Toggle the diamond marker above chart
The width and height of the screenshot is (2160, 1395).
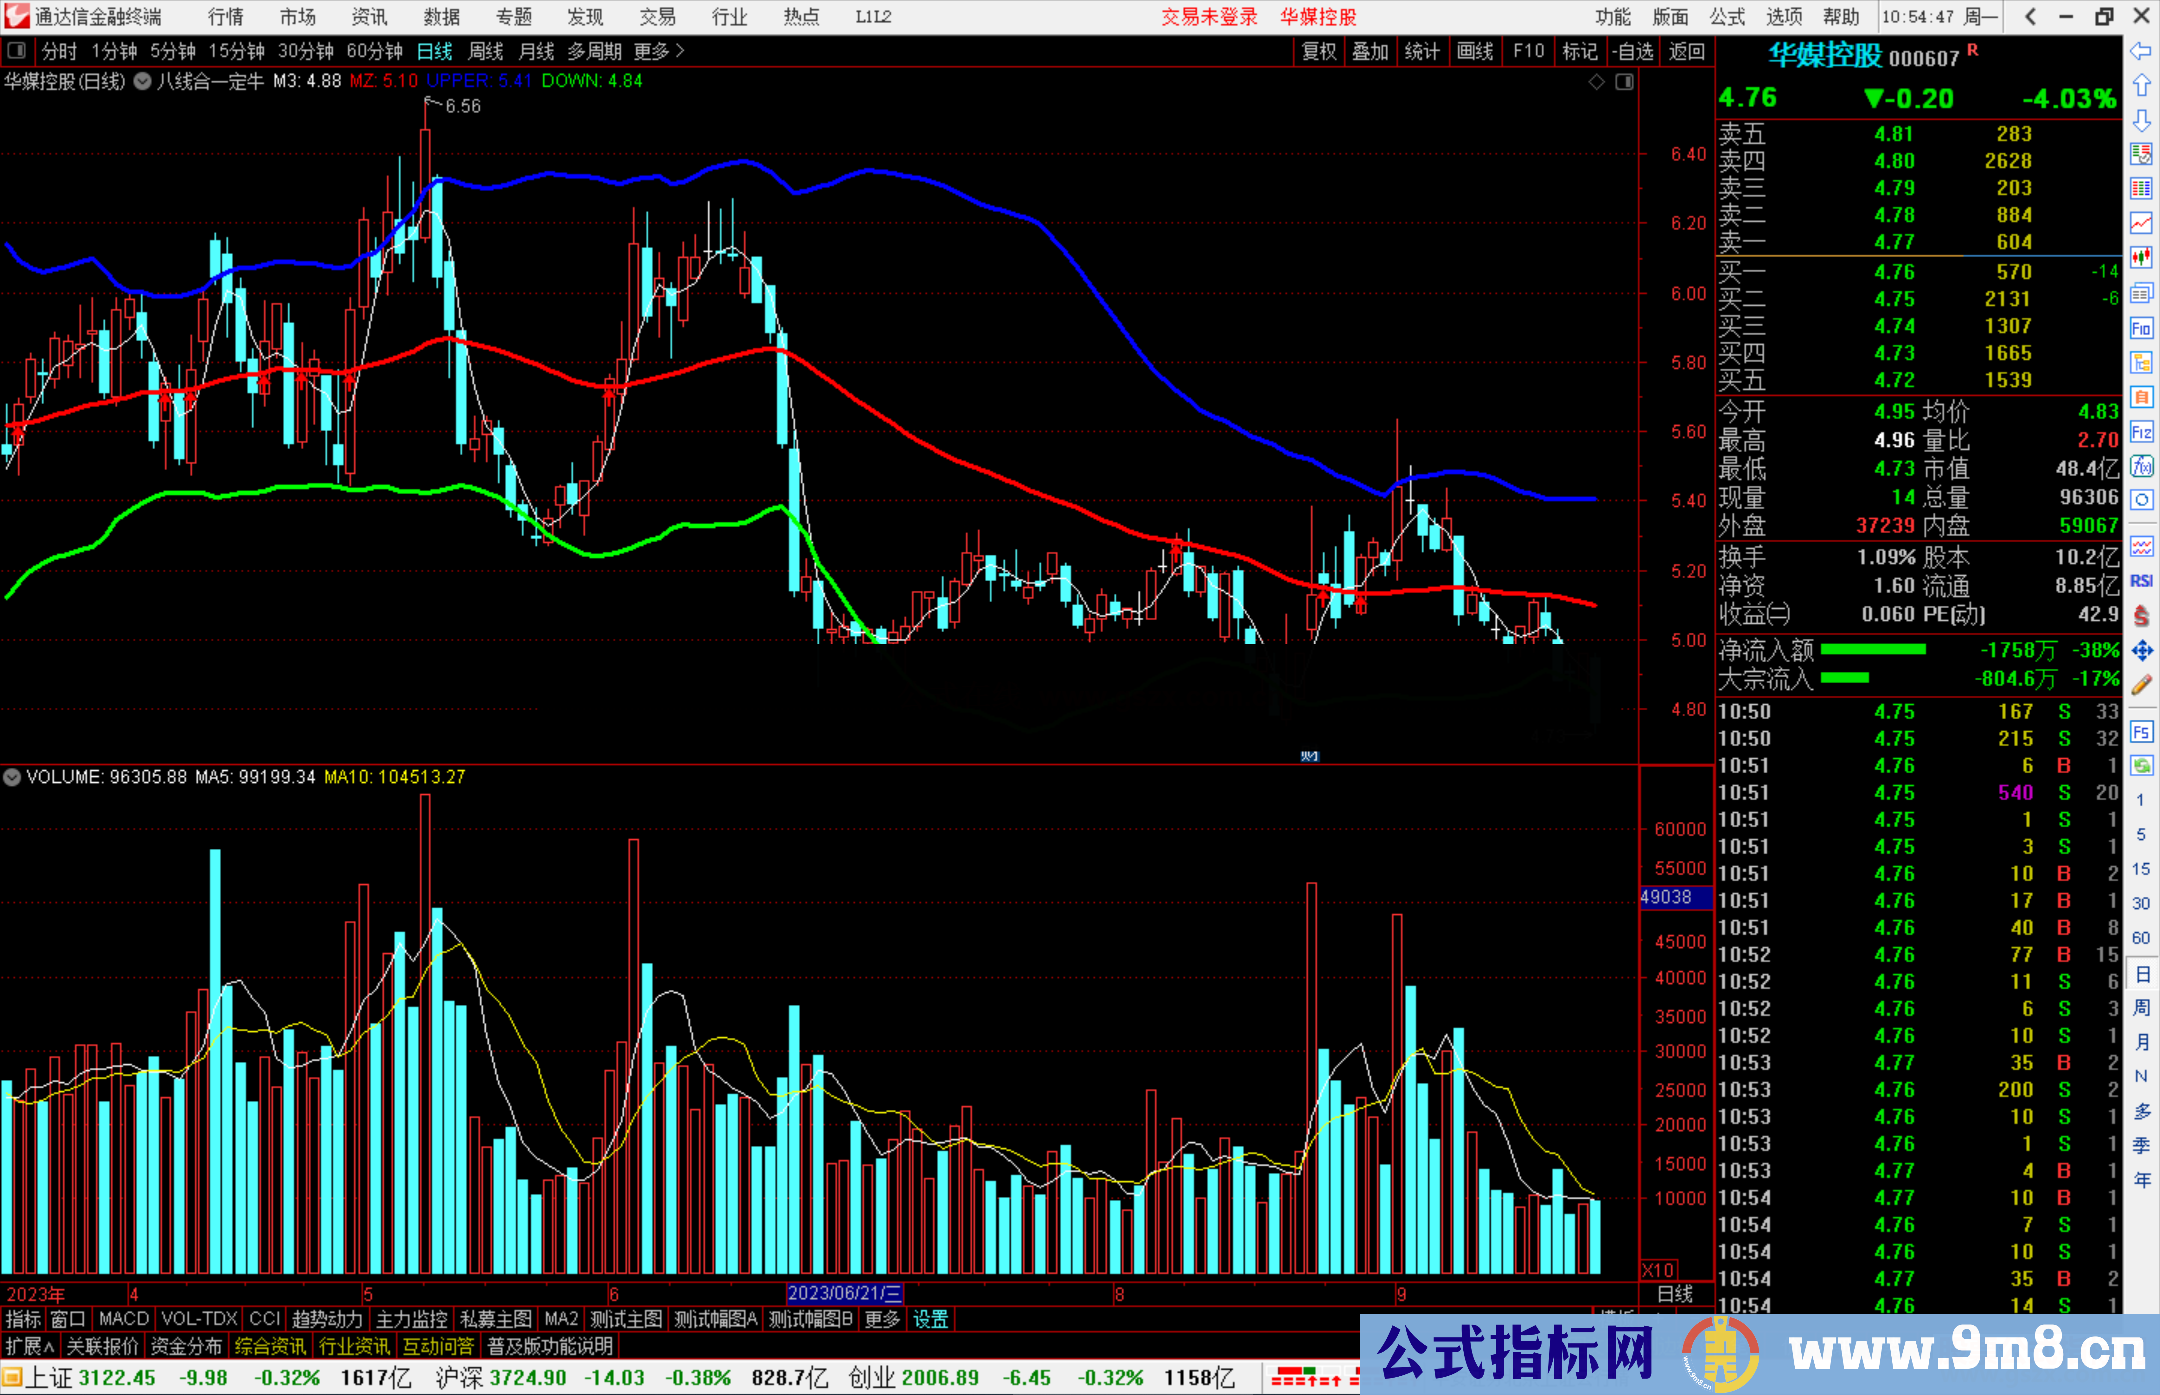coord(1597,82)
